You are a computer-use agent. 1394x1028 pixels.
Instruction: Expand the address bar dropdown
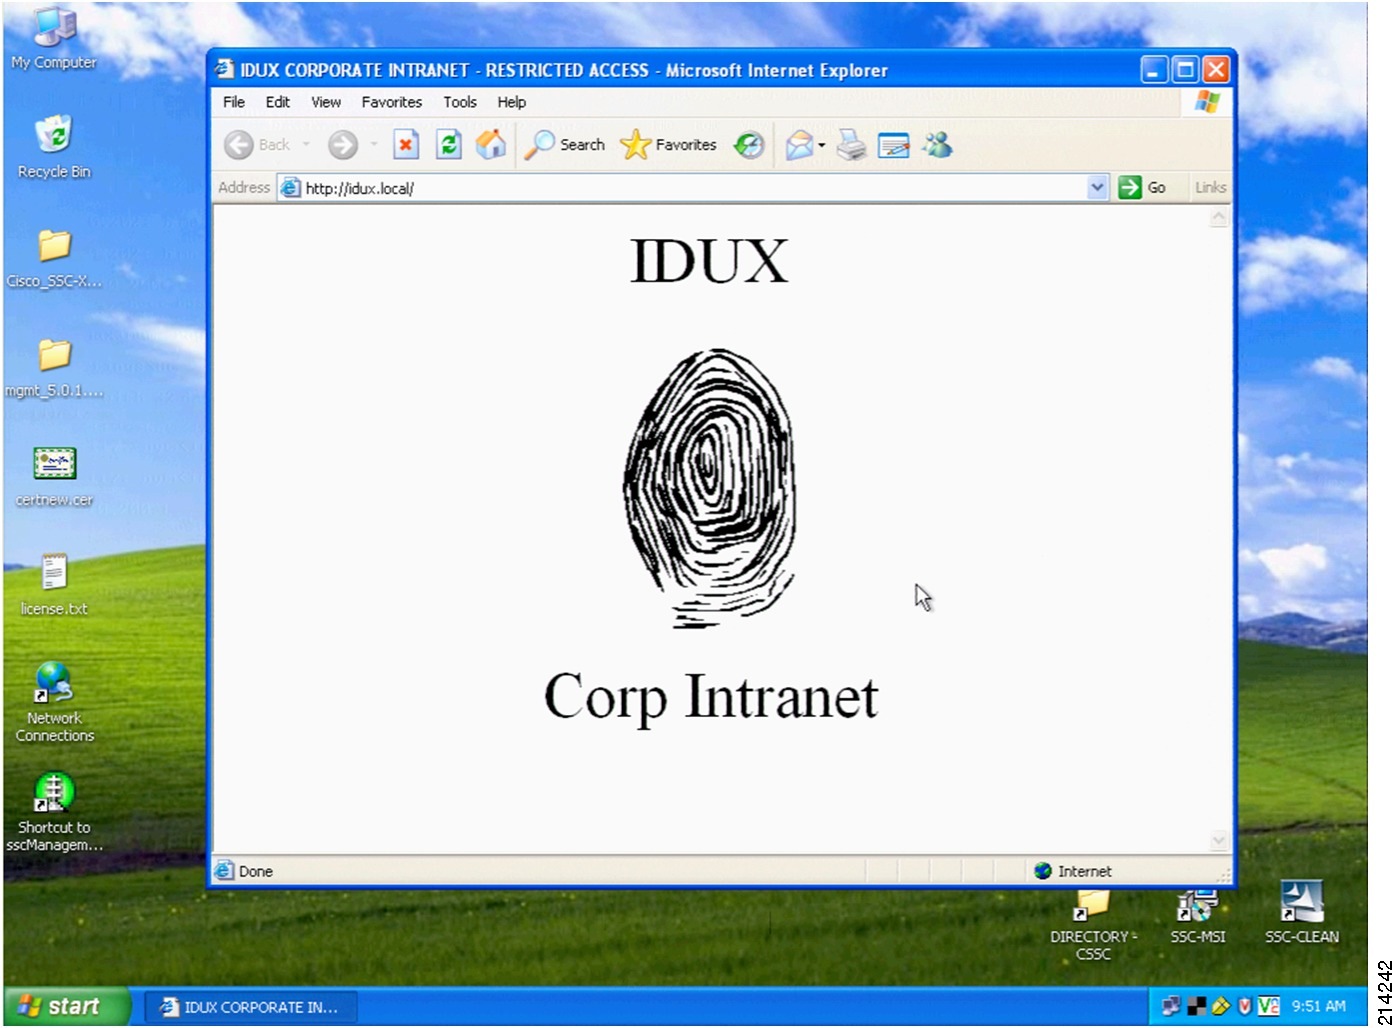click(1097, 187)
